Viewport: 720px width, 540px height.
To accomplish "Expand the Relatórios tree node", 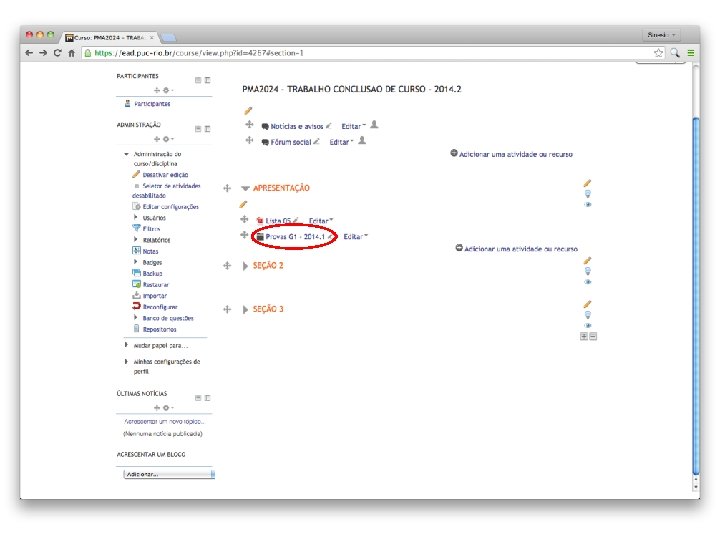I will pyautogui.click(x=135, y=239).
